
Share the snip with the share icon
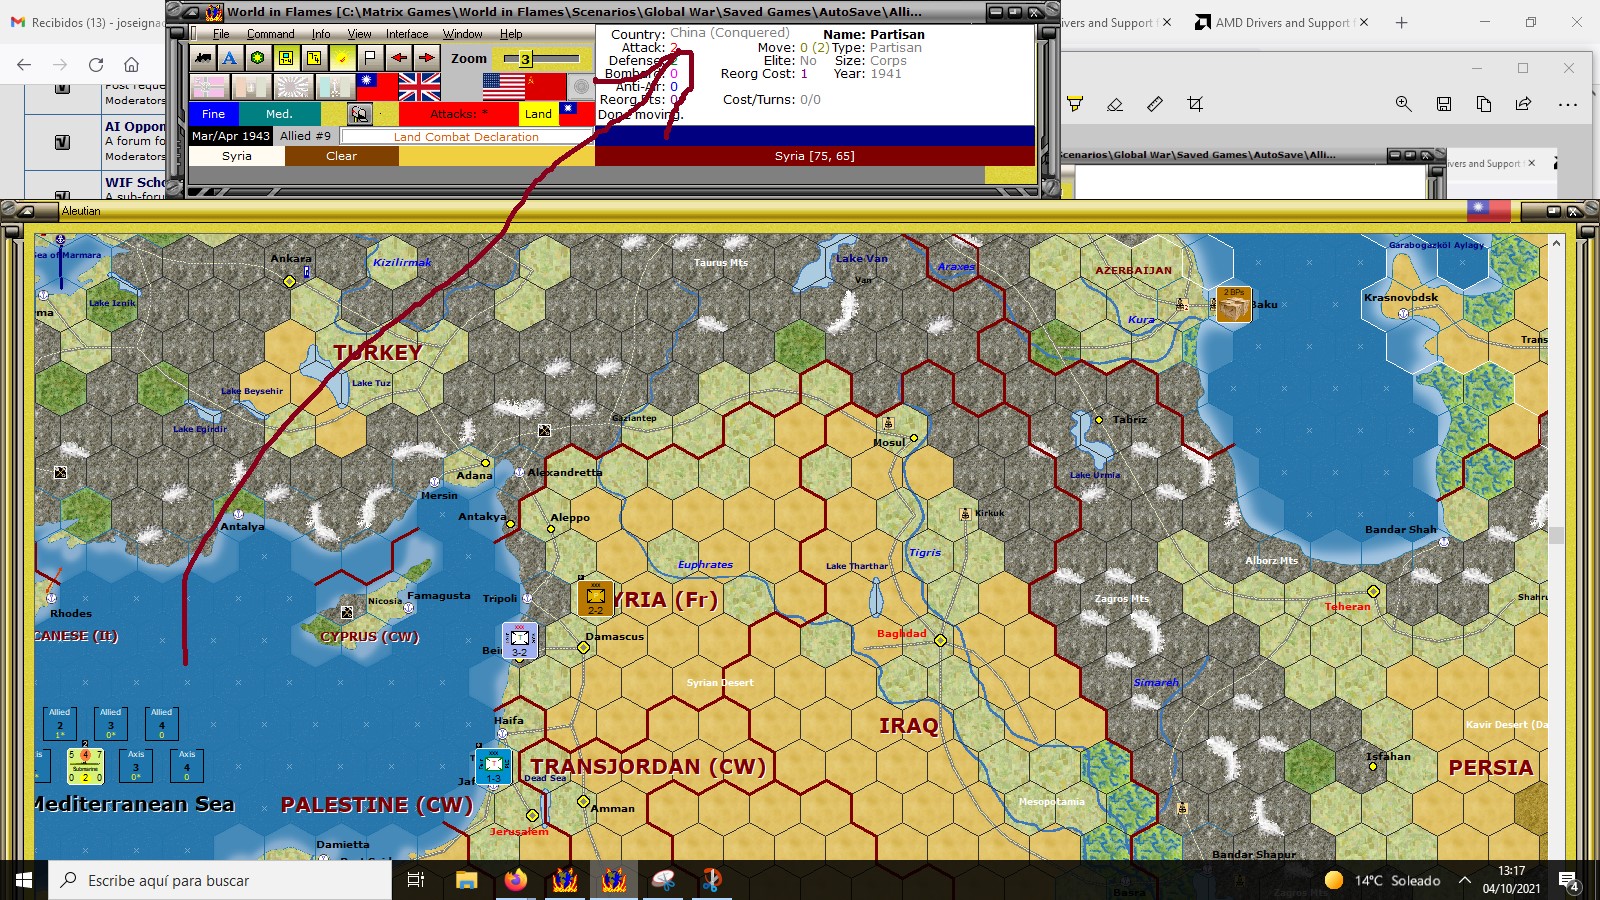(1524, 104)
